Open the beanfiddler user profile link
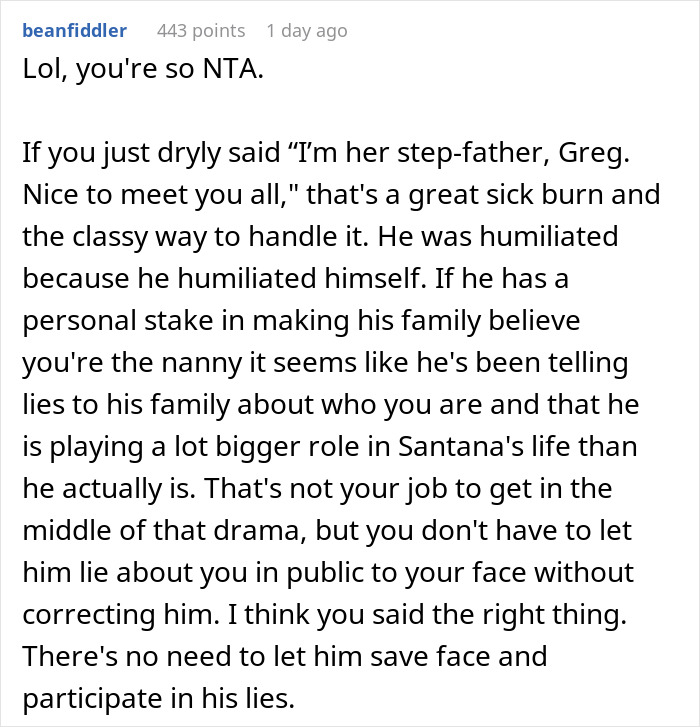This screenshot has width=700, height=727. tap(75, 31)
